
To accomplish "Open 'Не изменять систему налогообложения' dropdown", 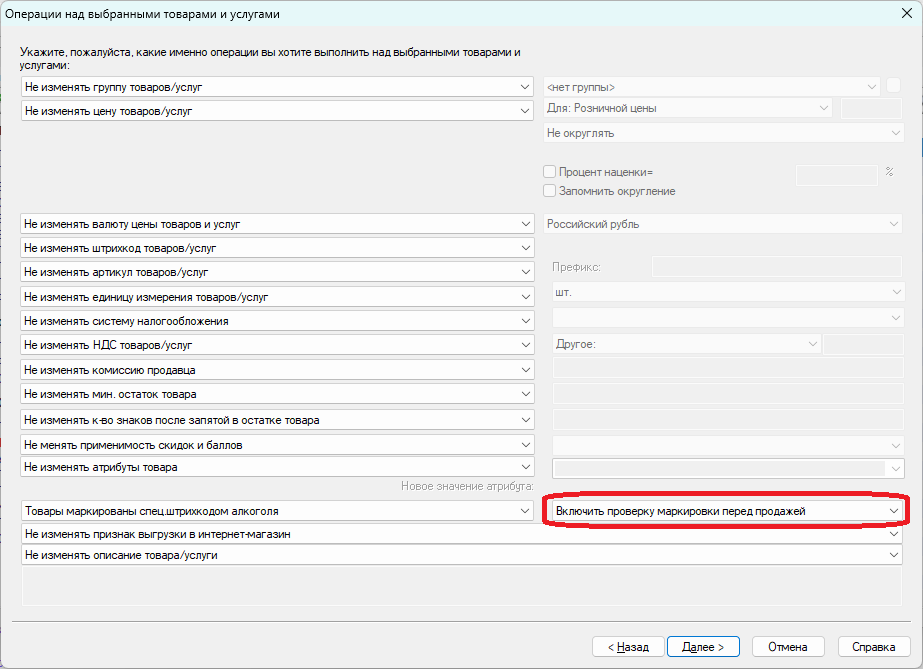I will 277,321.
